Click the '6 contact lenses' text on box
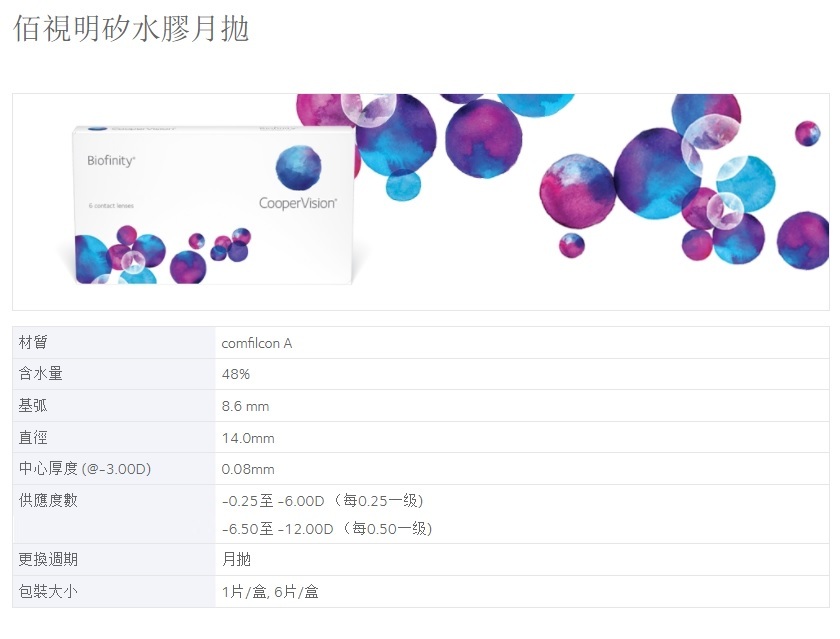This screenshot has height=639, width=840. [x=111, y=205]
